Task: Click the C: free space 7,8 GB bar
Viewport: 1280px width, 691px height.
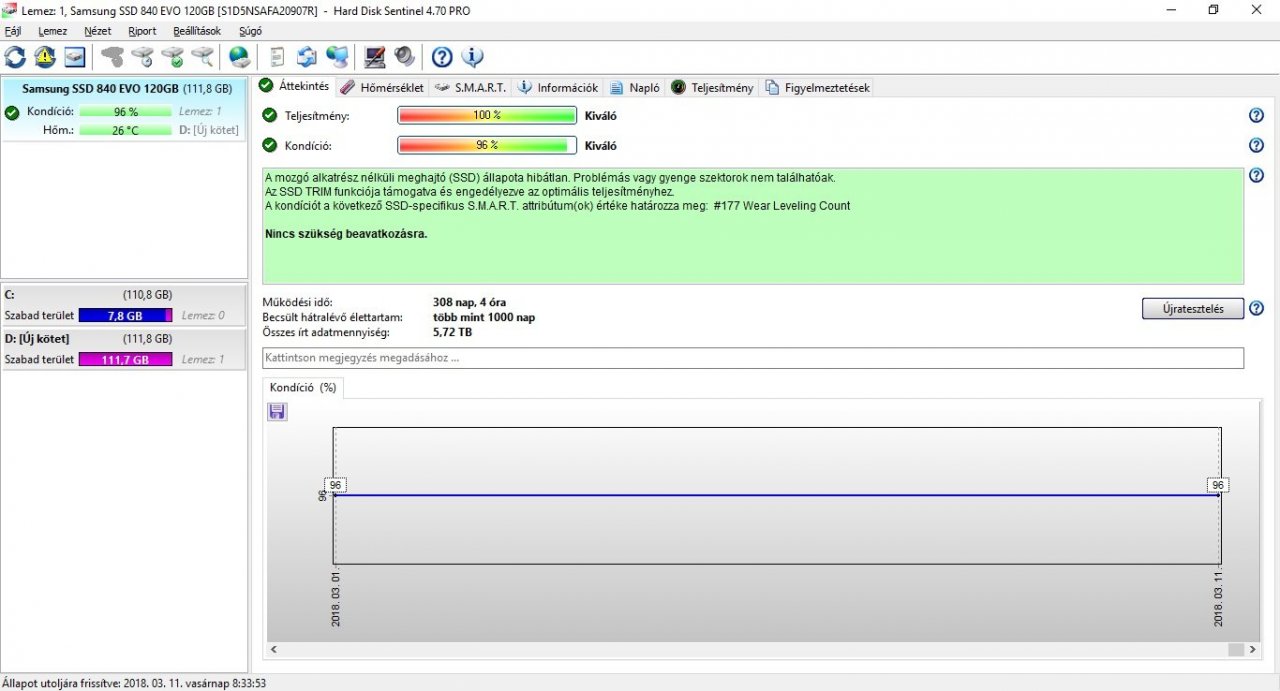Action: tap(125, 315)
